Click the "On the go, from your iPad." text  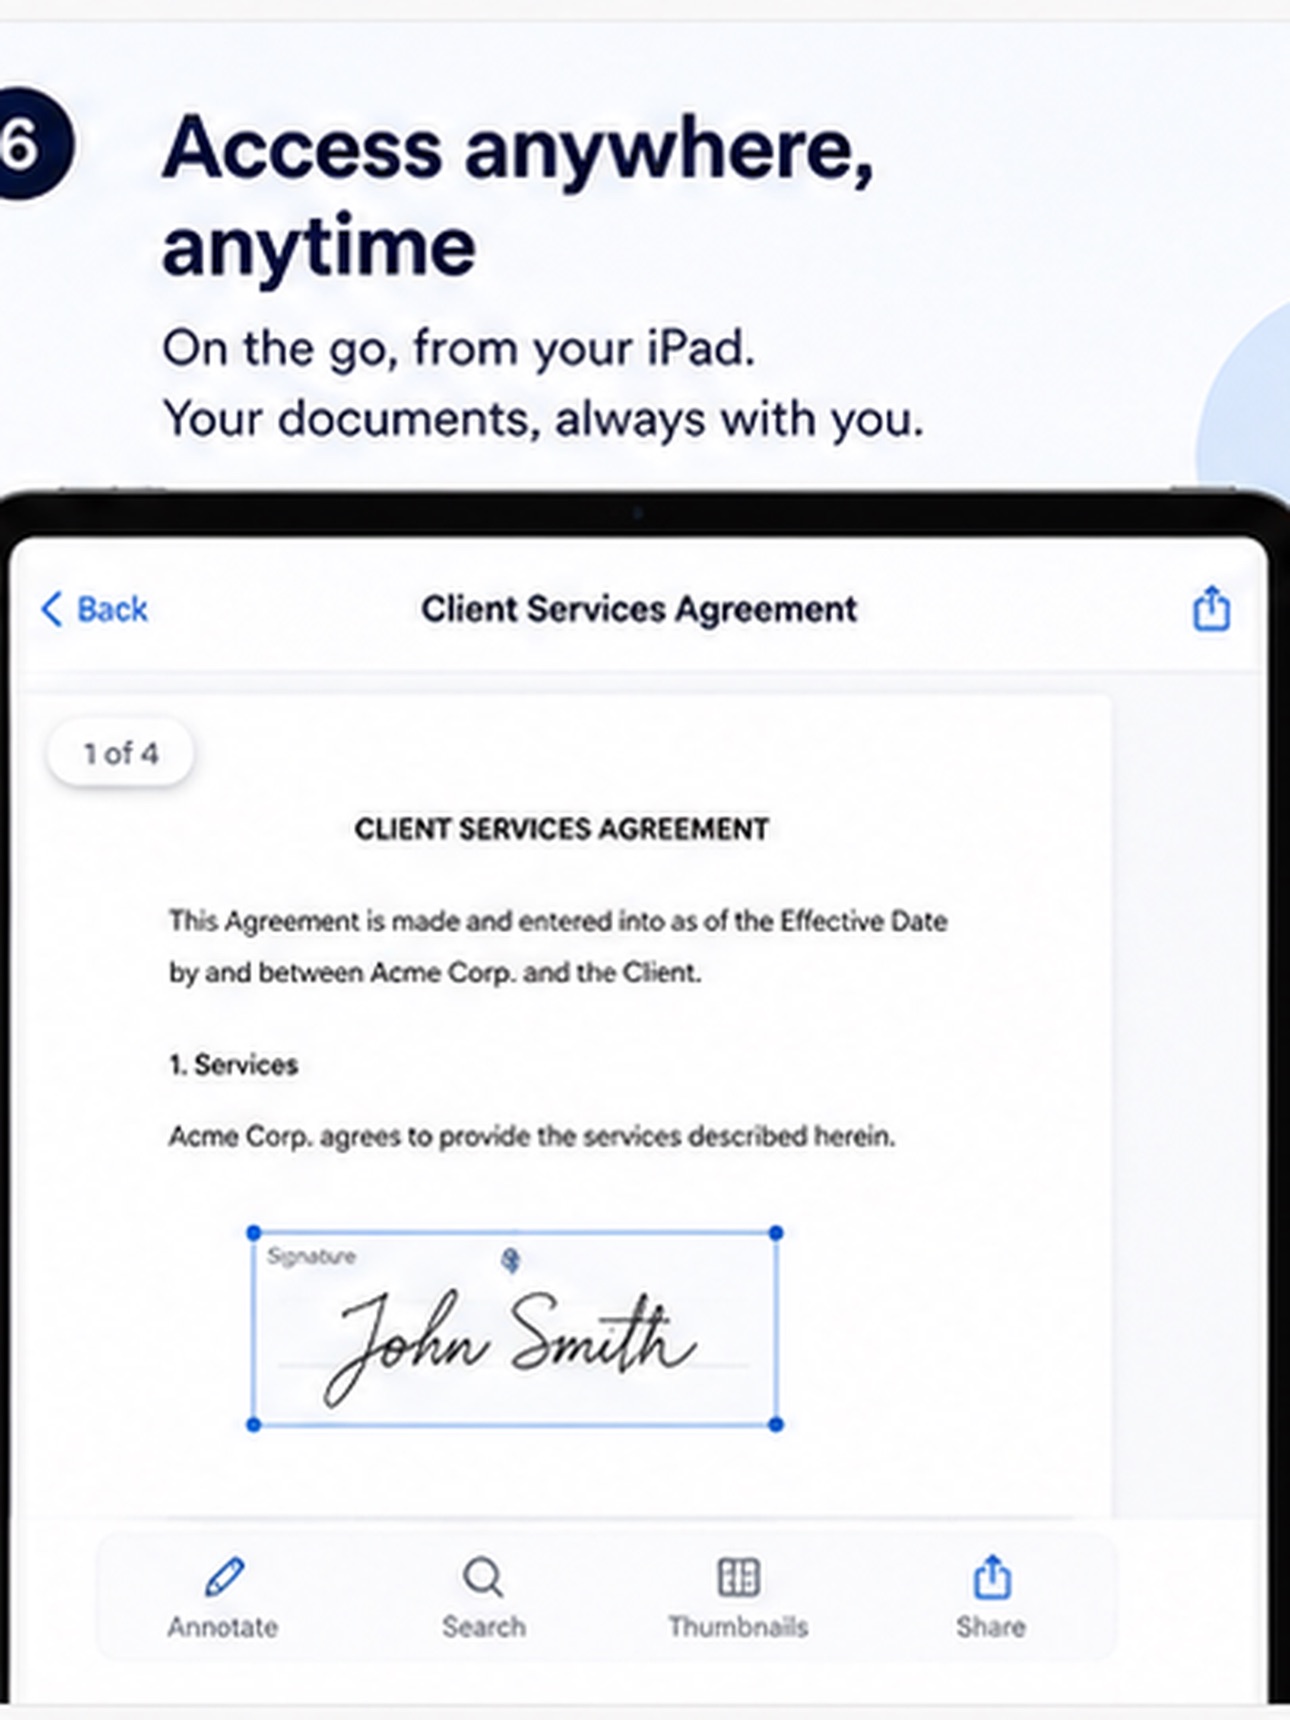point(459,349)
